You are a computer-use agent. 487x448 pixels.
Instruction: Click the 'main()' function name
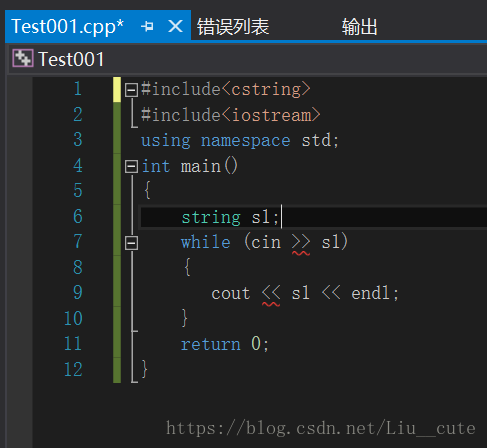[x=209, y=166]
